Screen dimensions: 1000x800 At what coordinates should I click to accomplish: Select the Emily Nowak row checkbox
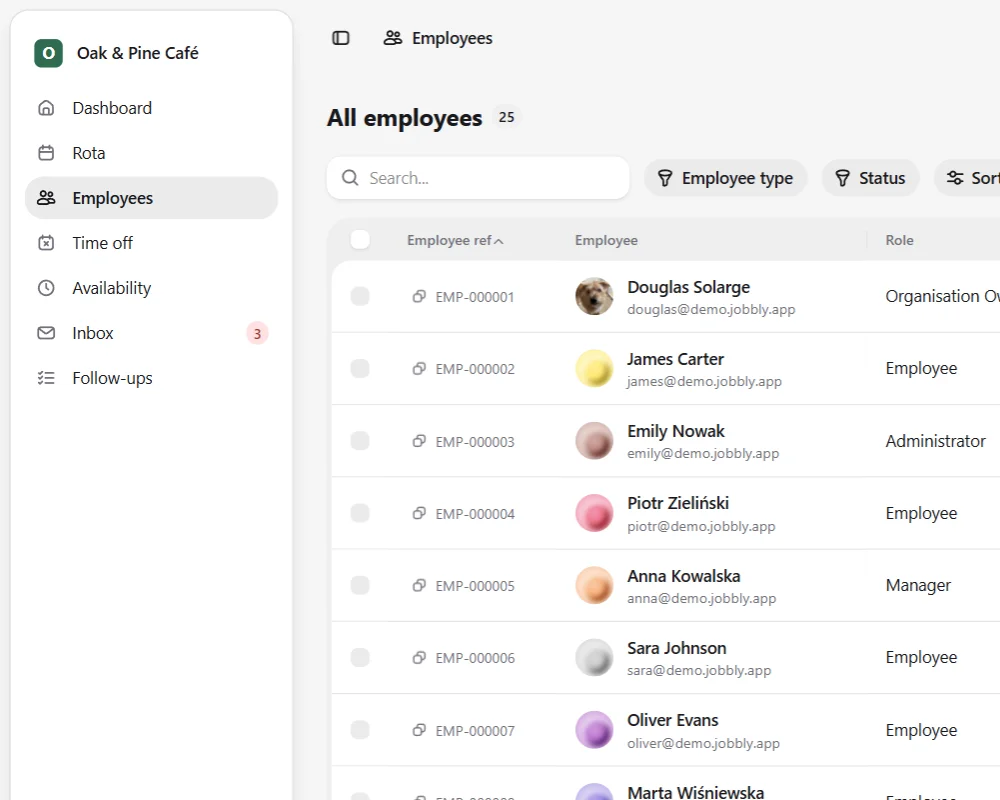point(360,441)
